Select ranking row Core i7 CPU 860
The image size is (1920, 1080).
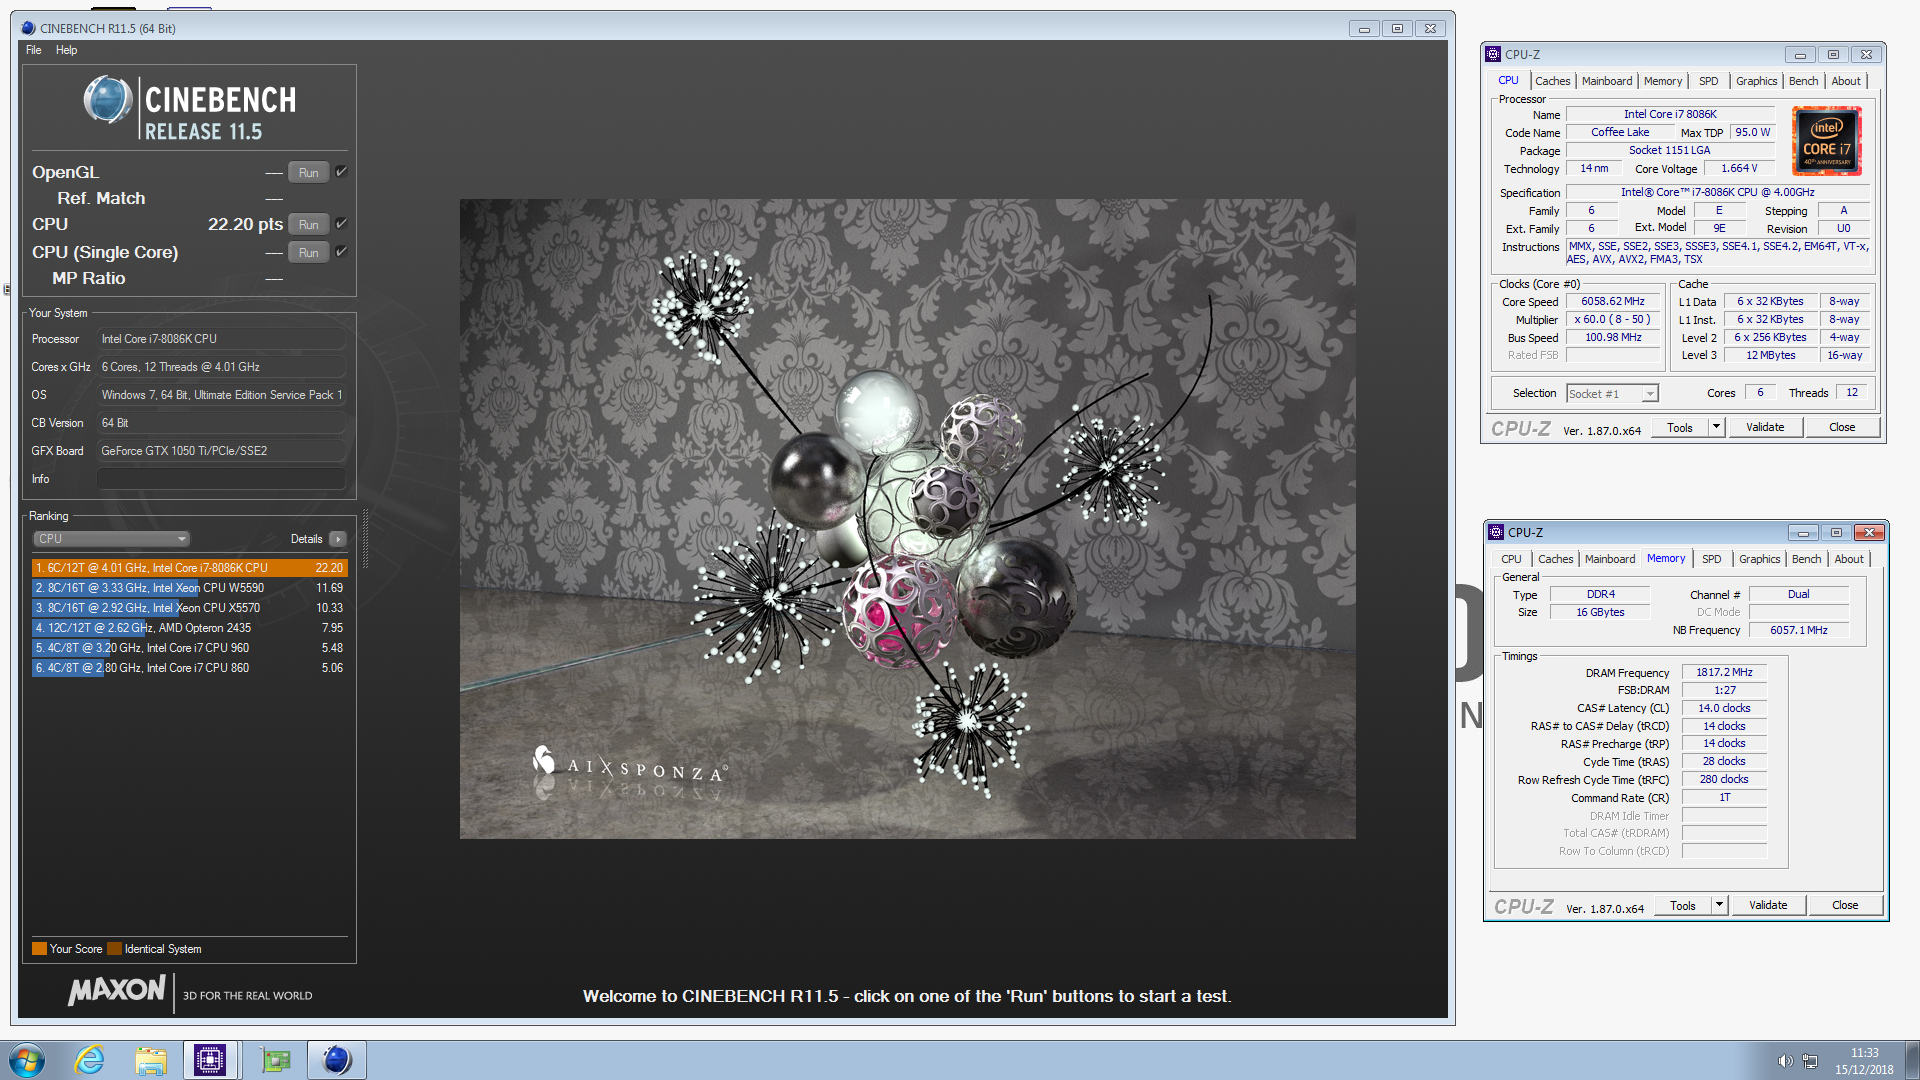(x=189, y=668)
